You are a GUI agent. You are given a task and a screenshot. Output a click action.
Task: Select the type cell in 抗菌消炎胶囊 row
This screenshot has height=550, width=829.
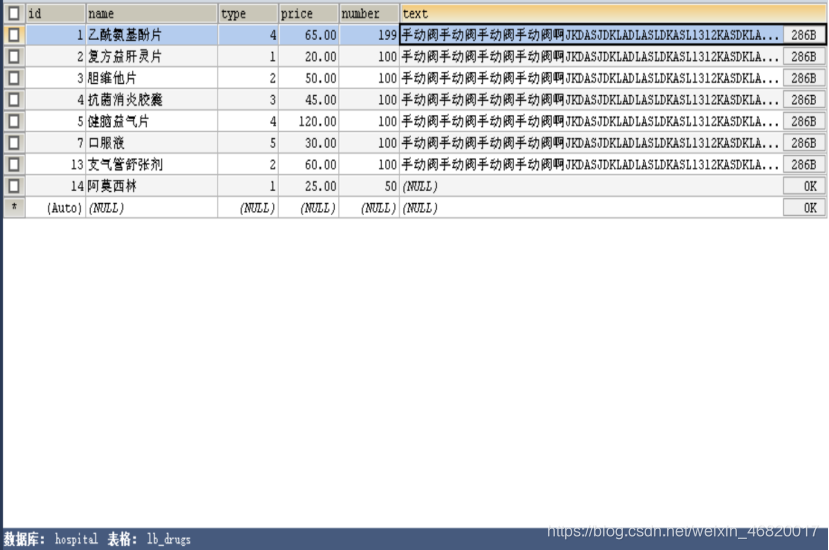(x=248, y=99)
